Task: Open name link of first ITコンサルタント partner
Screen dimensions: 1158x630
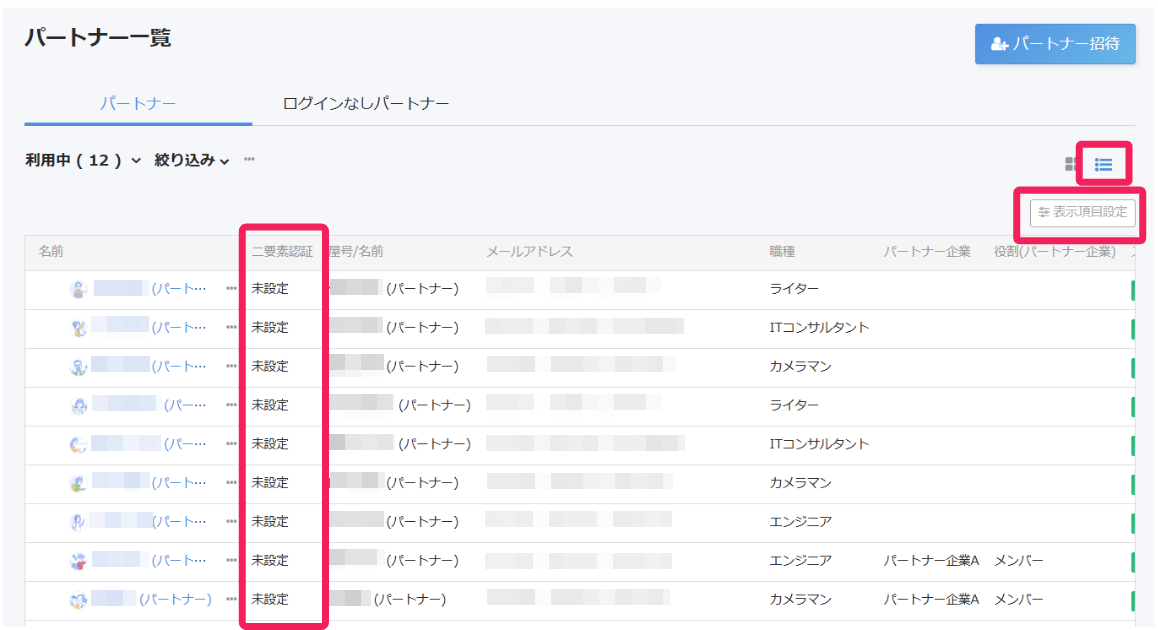Action: (150, 327)
